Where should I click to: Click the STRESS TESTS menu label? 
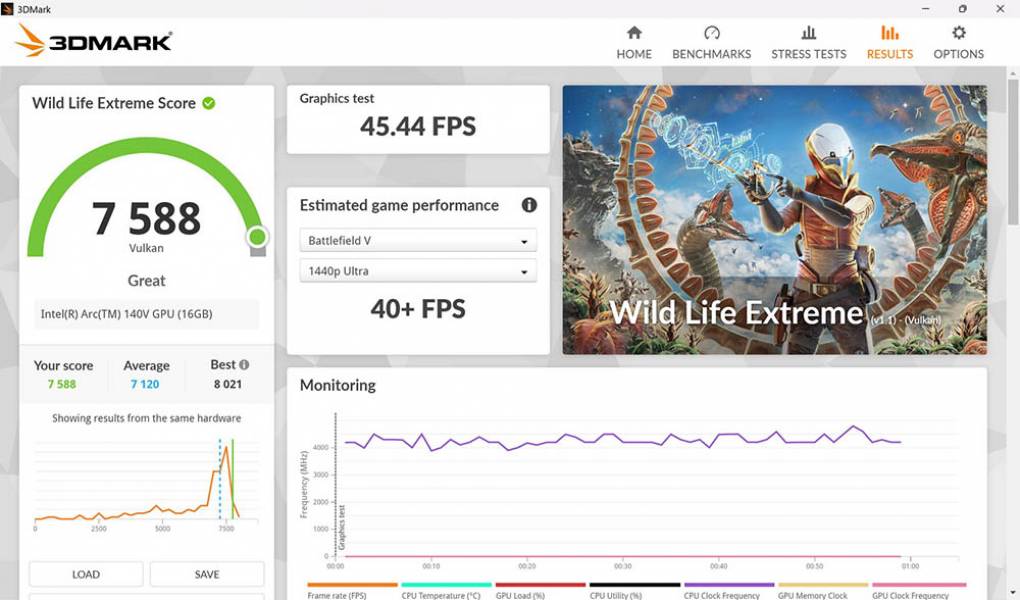point(808,54)
